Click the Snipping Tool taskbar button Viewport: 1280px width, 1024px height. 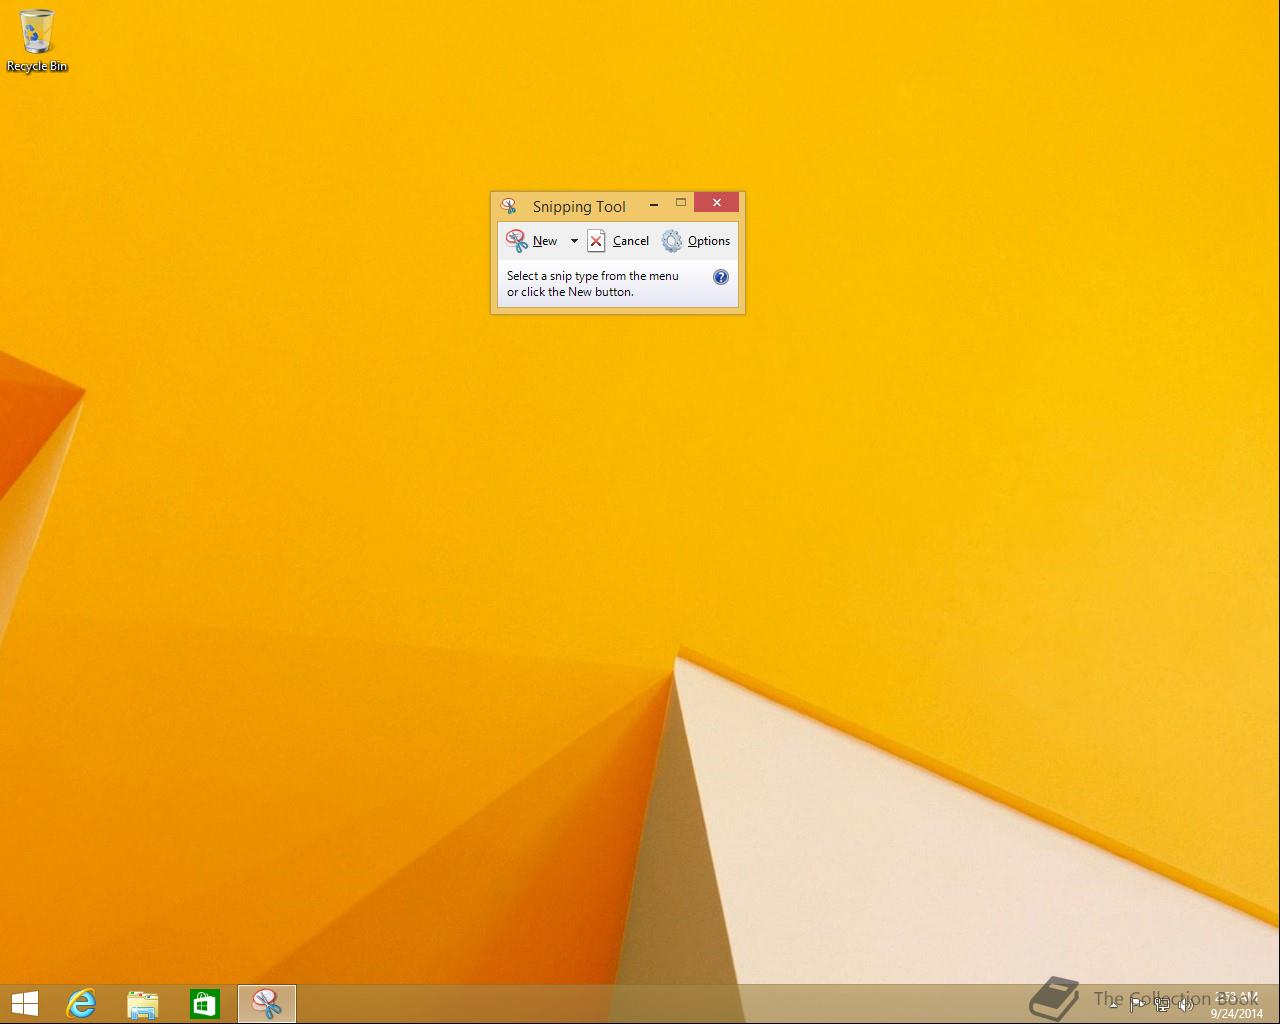pos(267,1004)
